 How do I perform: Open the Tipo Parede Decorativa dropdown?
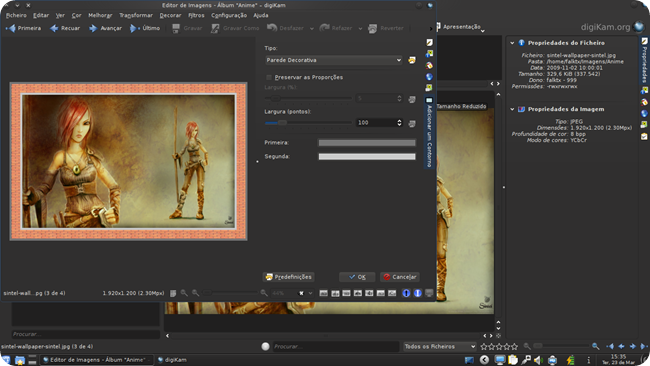(334, 60)
